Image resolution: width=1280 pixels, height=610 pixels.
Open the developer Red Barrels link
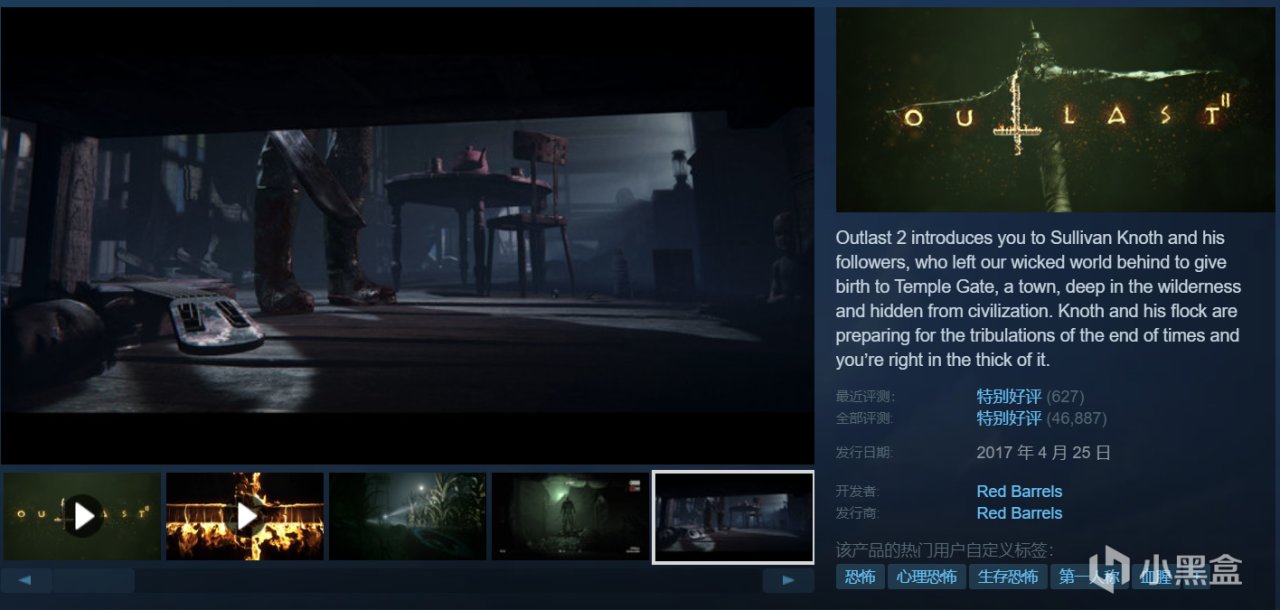tap(1019, 491)
